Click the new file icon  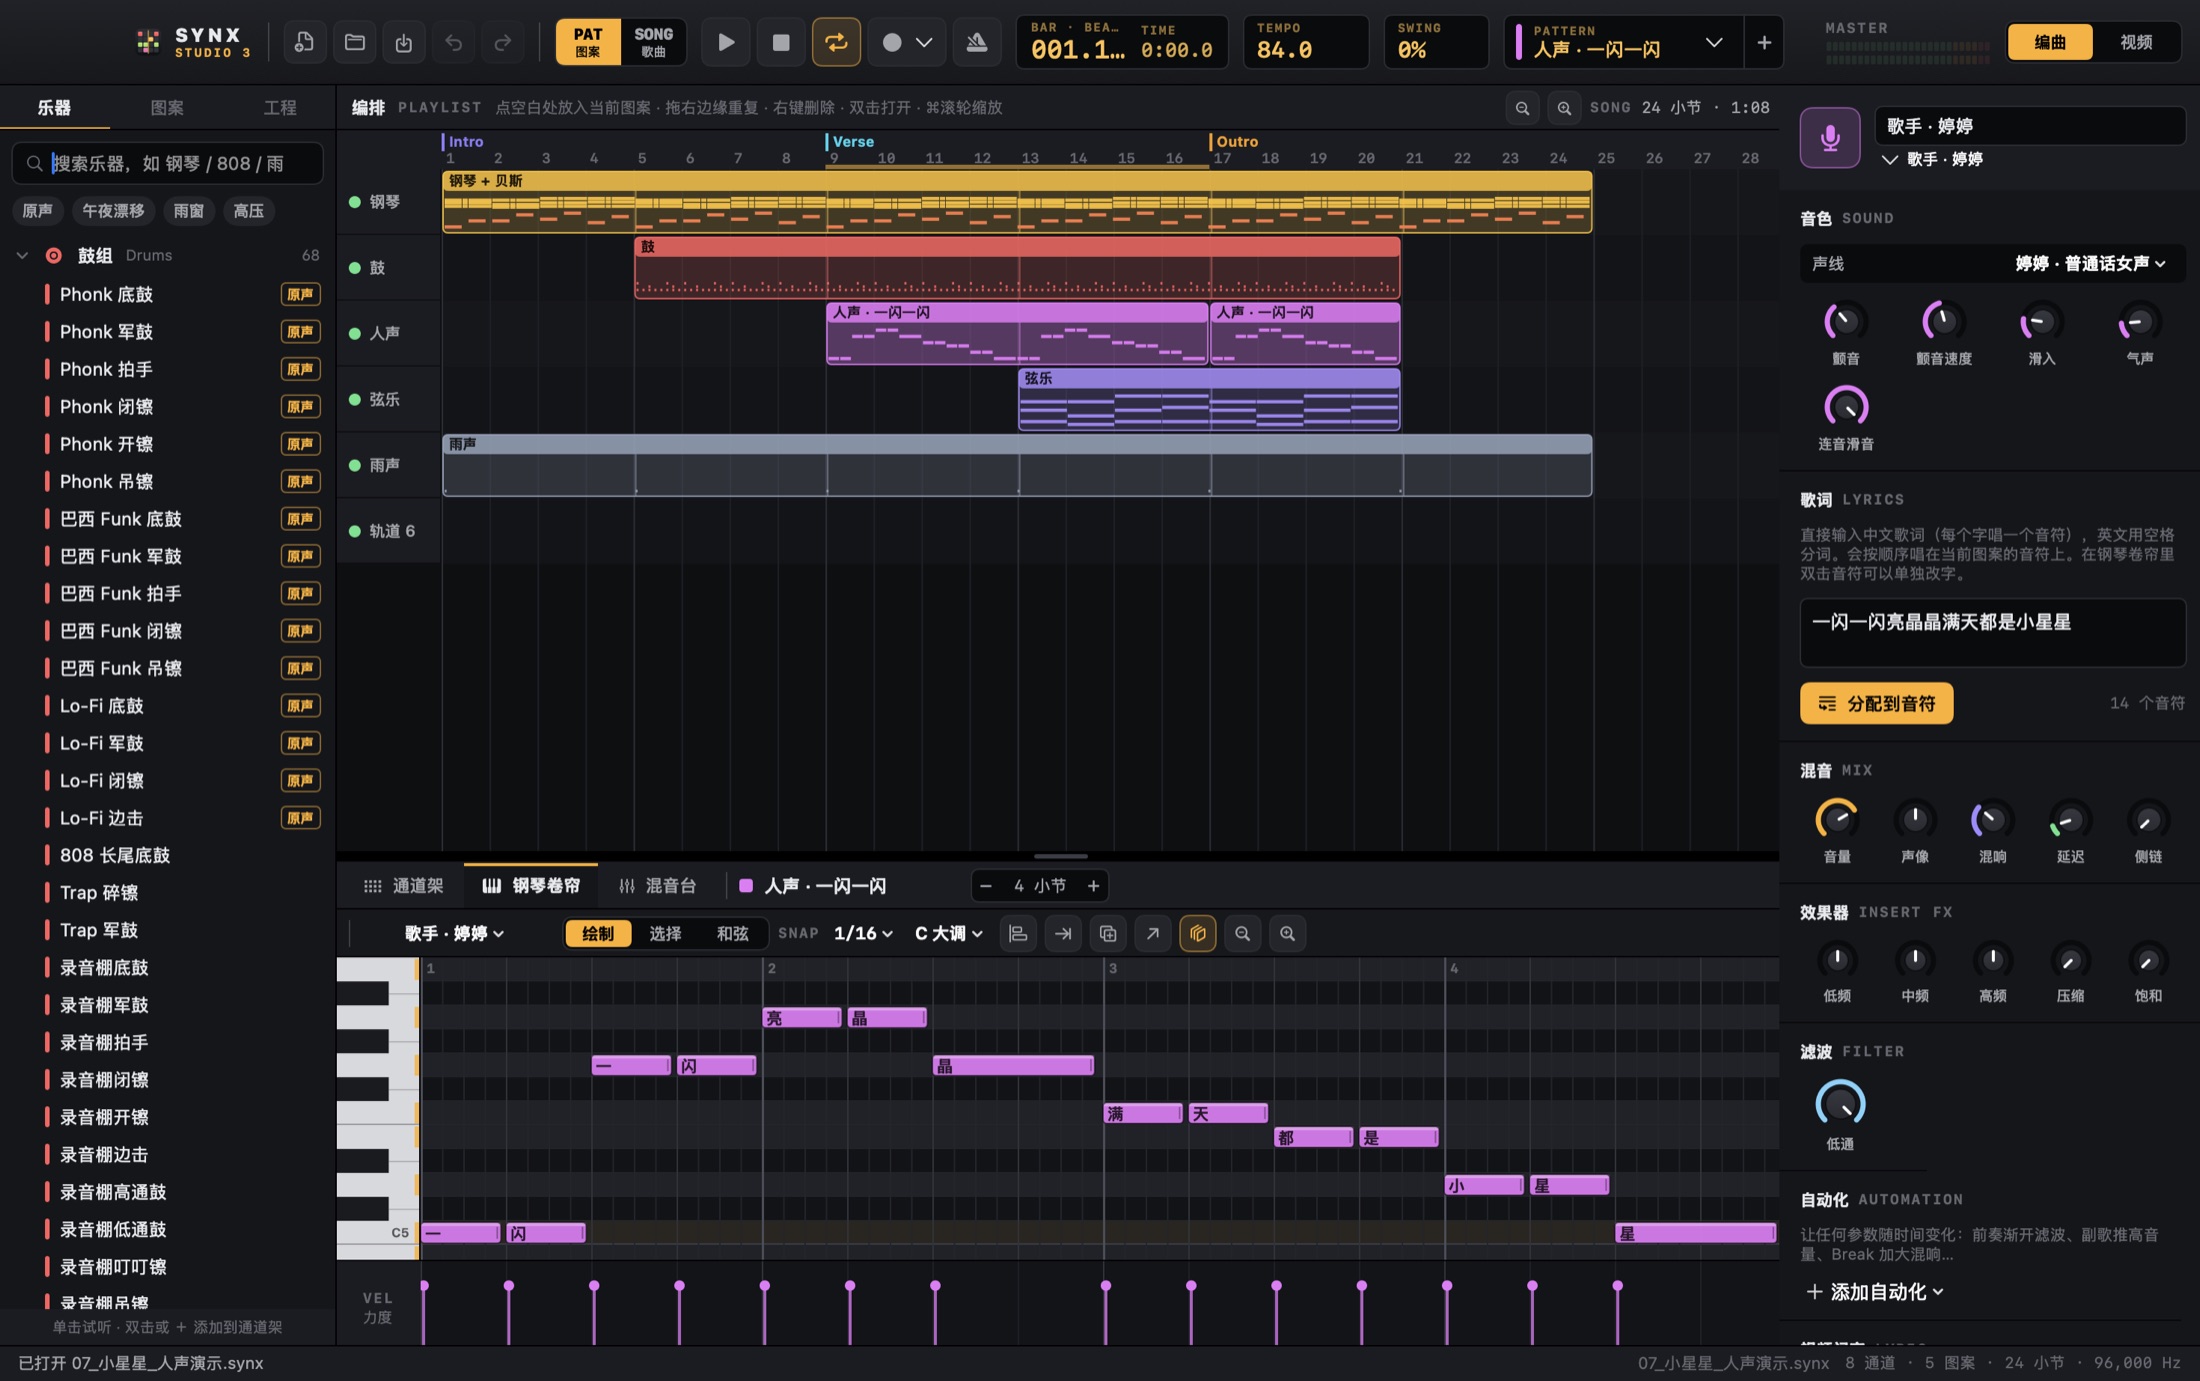[304, 42]
